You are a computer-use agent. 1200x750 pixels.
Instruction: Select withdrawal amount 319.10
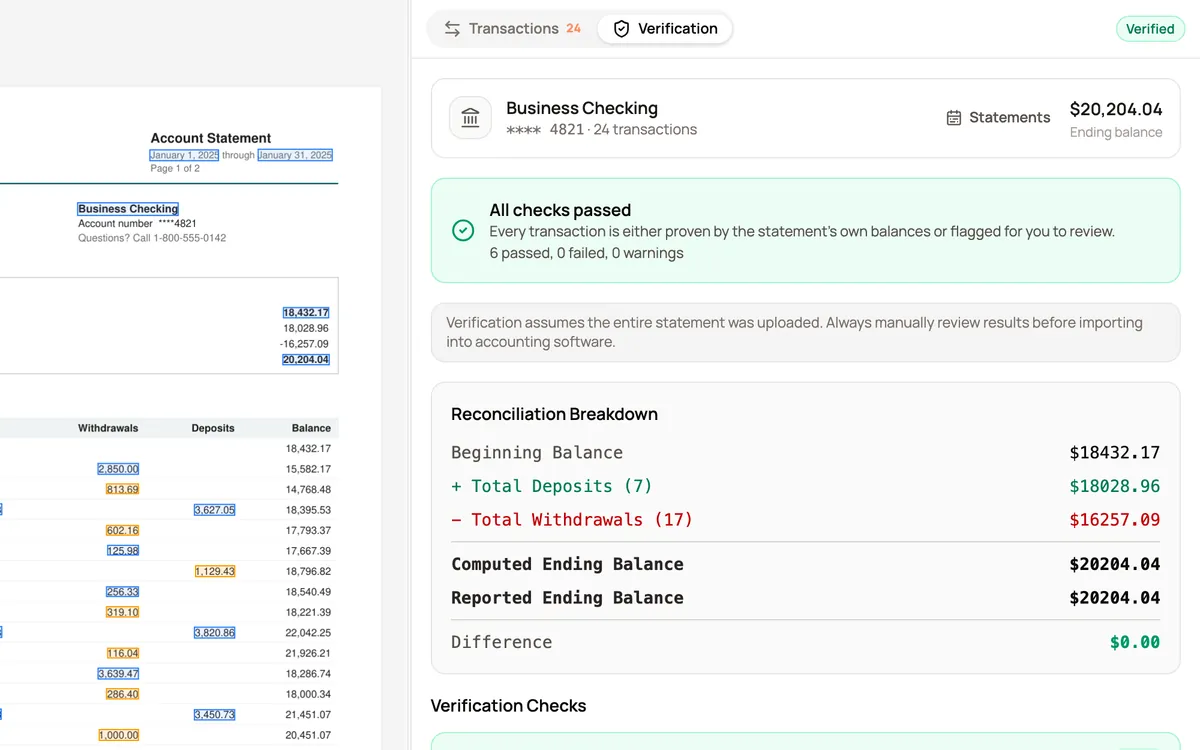[122, 612]
